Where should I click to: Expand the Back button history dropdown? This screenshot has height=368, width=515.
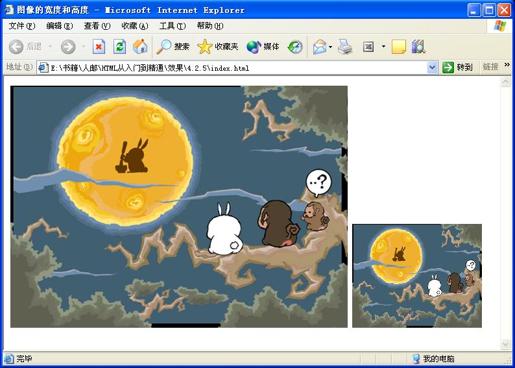(x=50, y=47)
